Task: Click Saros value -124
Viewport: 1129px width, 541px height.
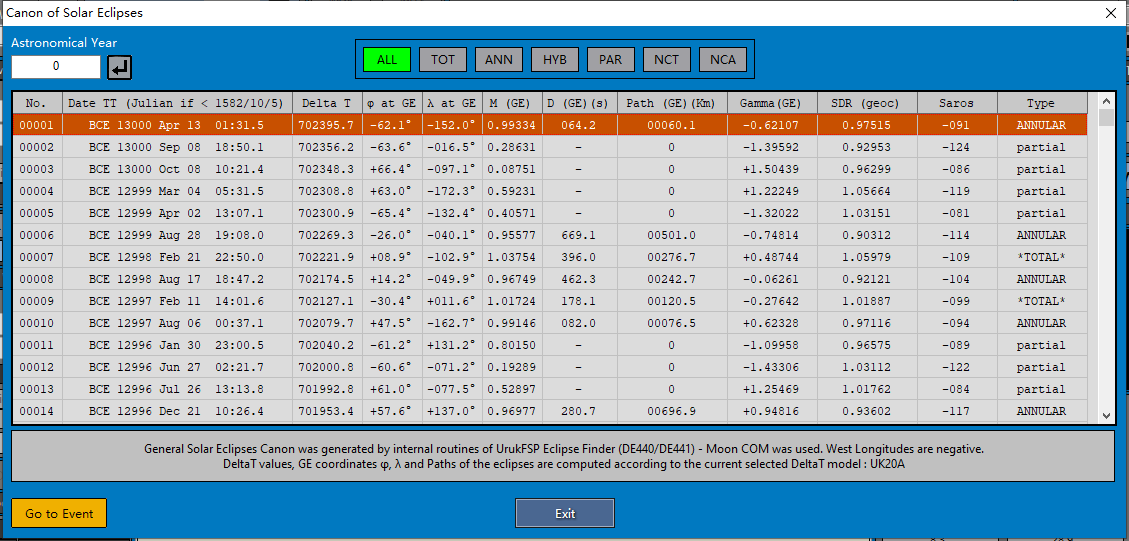Action: tap(958, 147)
